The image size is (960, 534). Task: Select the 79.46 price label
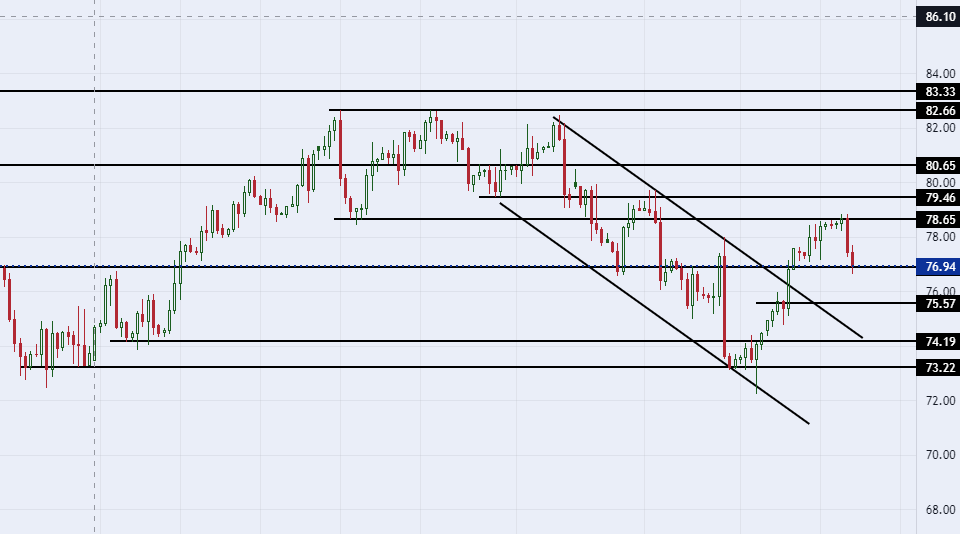pyautogui.click(x=938, y=197)
